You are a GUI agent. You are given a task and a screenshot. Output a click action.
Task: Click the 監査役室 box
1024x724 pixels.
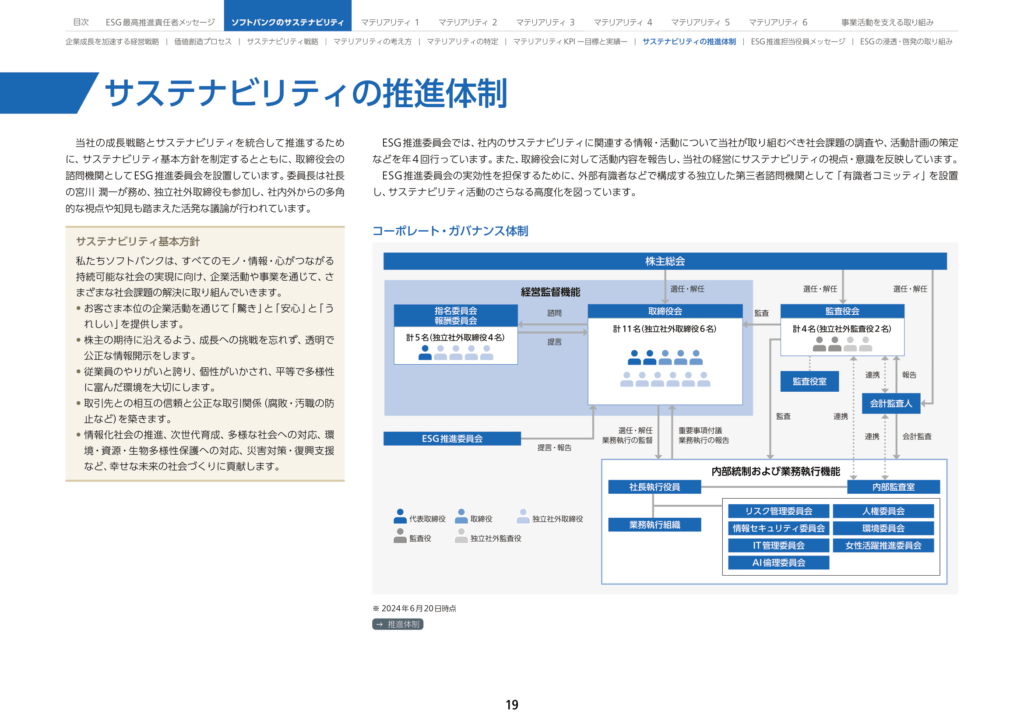810,381
